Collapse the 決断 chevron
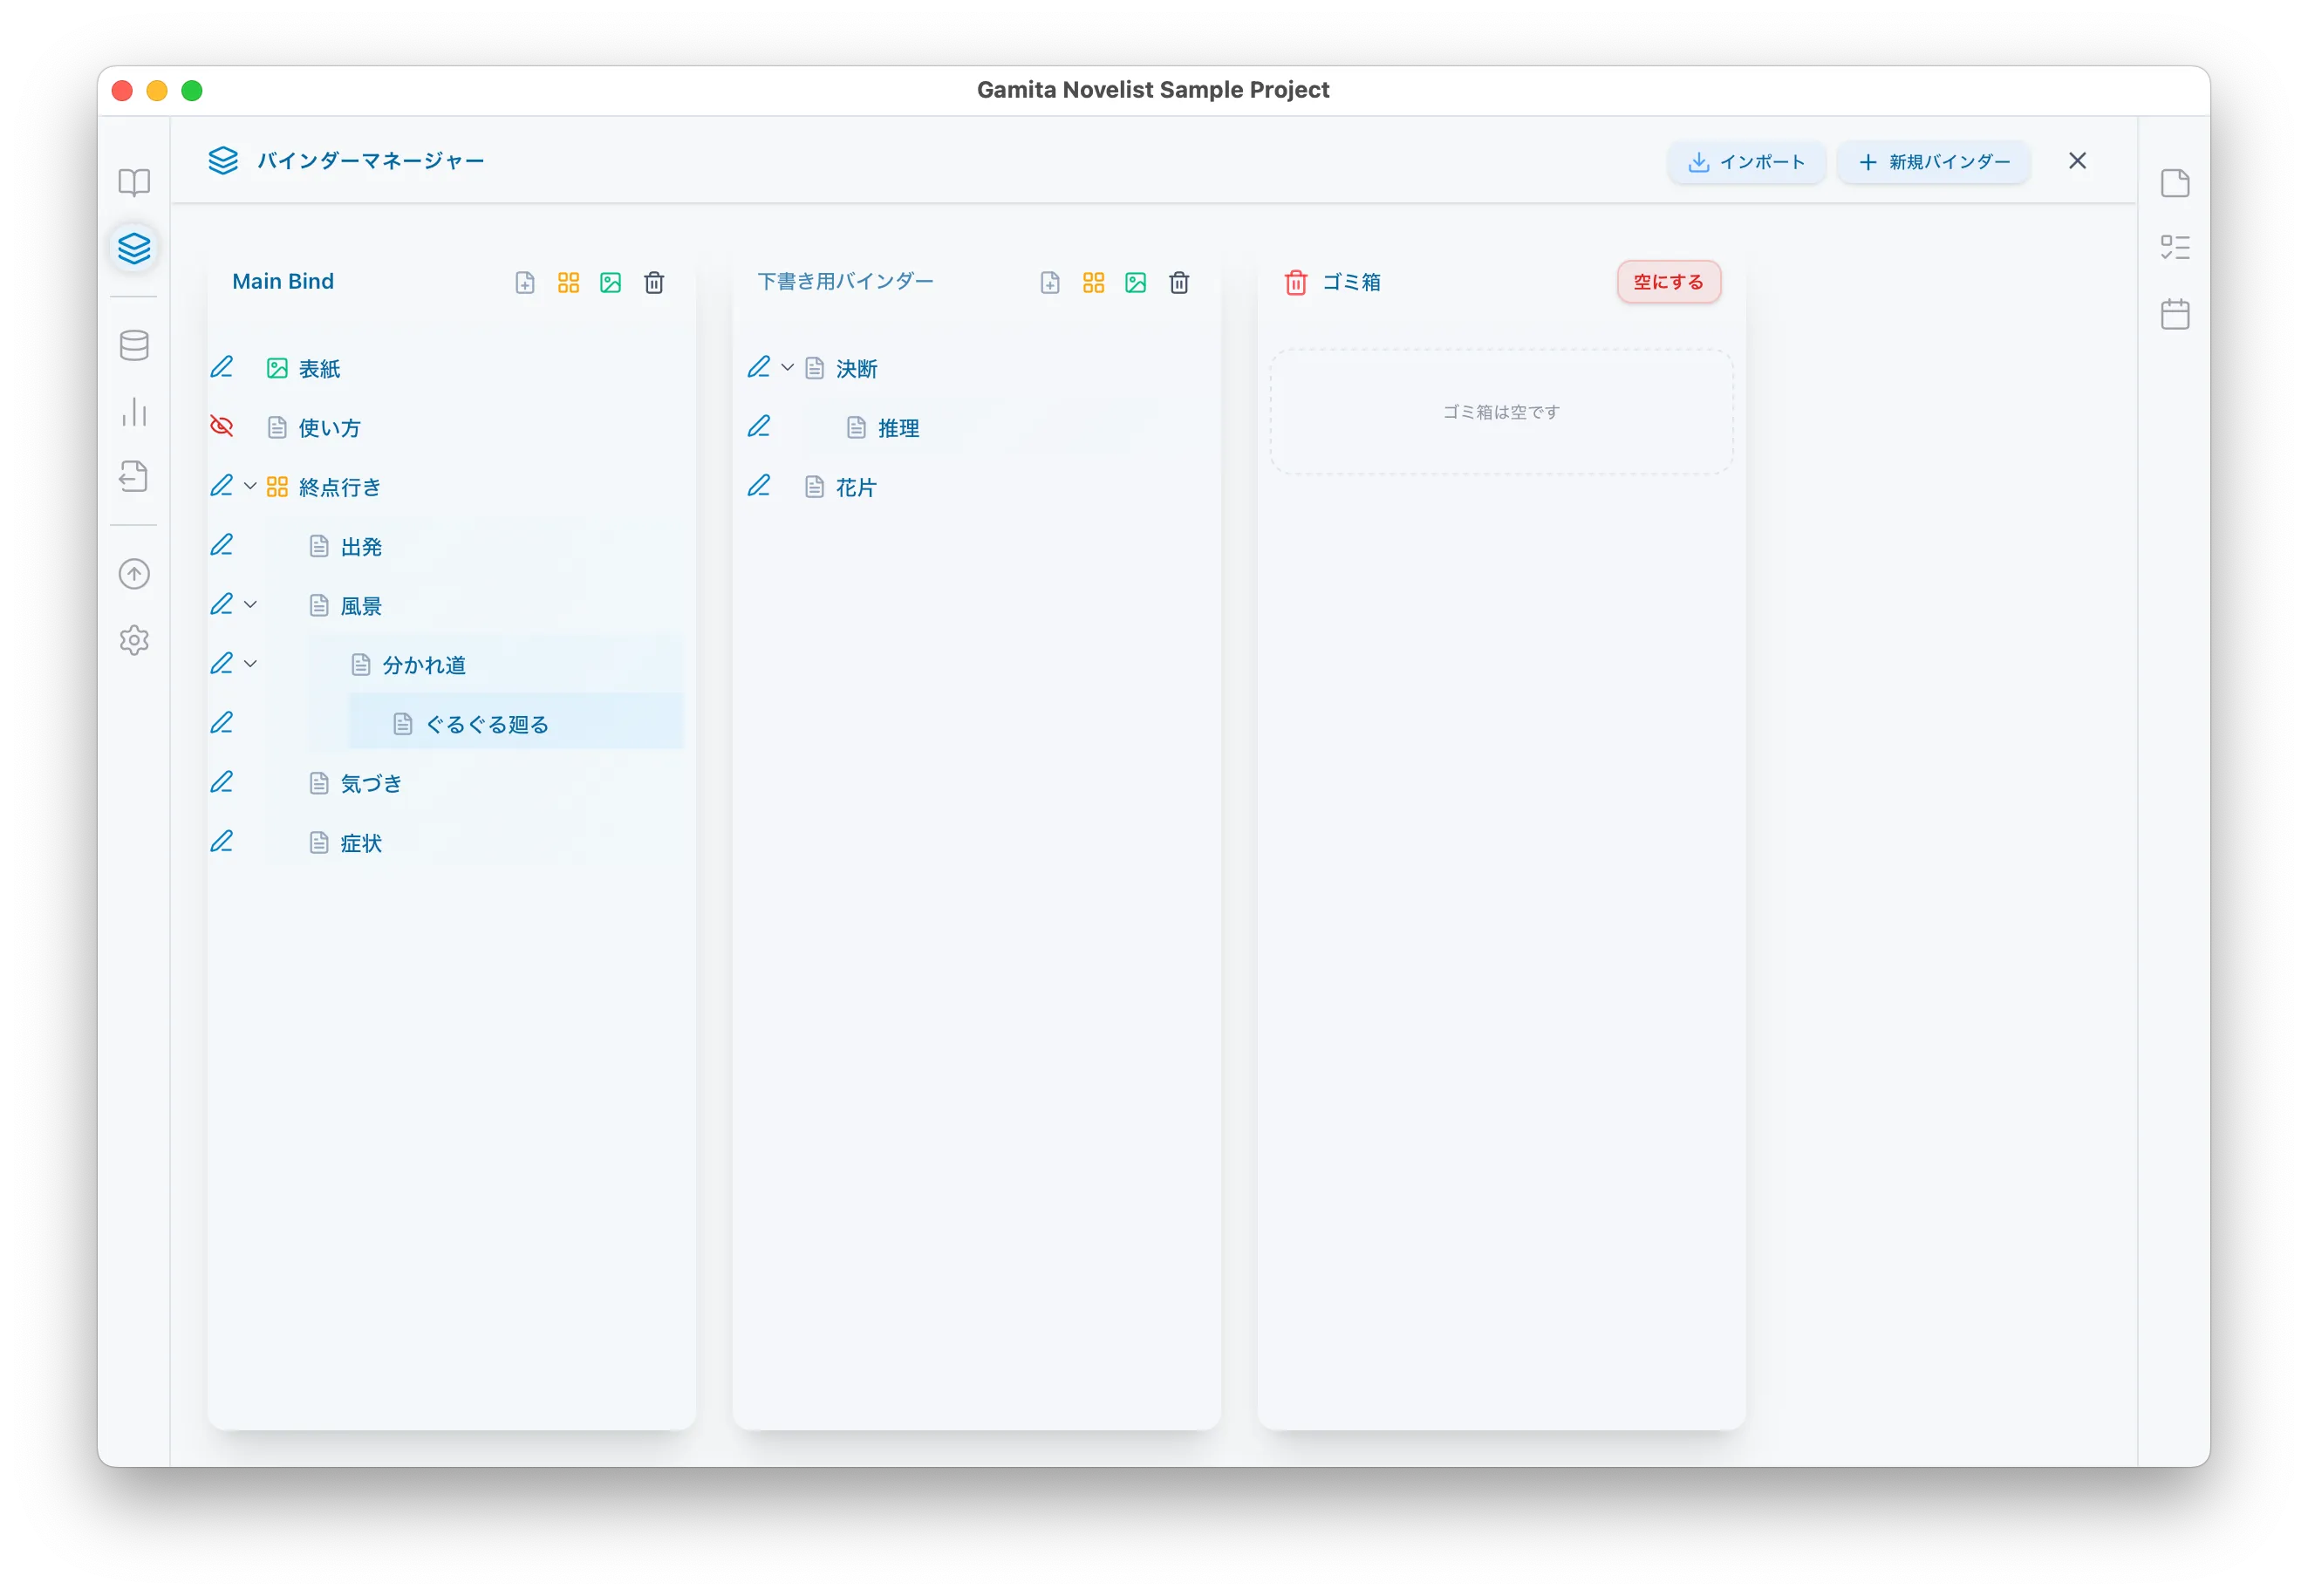2308x1596 pixels. pyautogui.click(x=787, y=369)
